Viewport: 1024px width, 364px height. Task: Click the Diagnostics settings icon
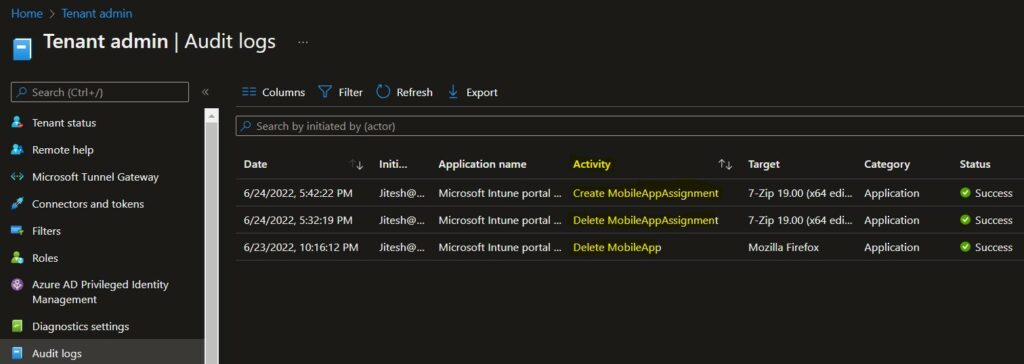pos(18,326)
